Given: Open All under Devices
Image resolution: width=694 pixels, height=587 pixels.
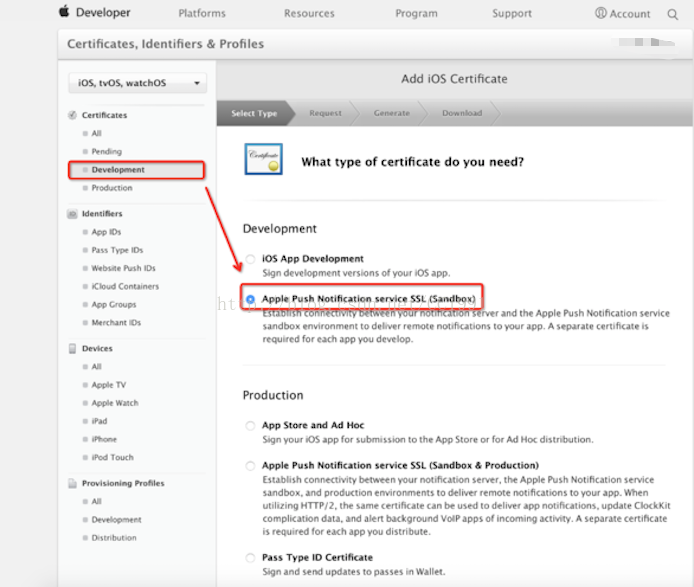Looking at the screenshot, I should pos(96,367).
